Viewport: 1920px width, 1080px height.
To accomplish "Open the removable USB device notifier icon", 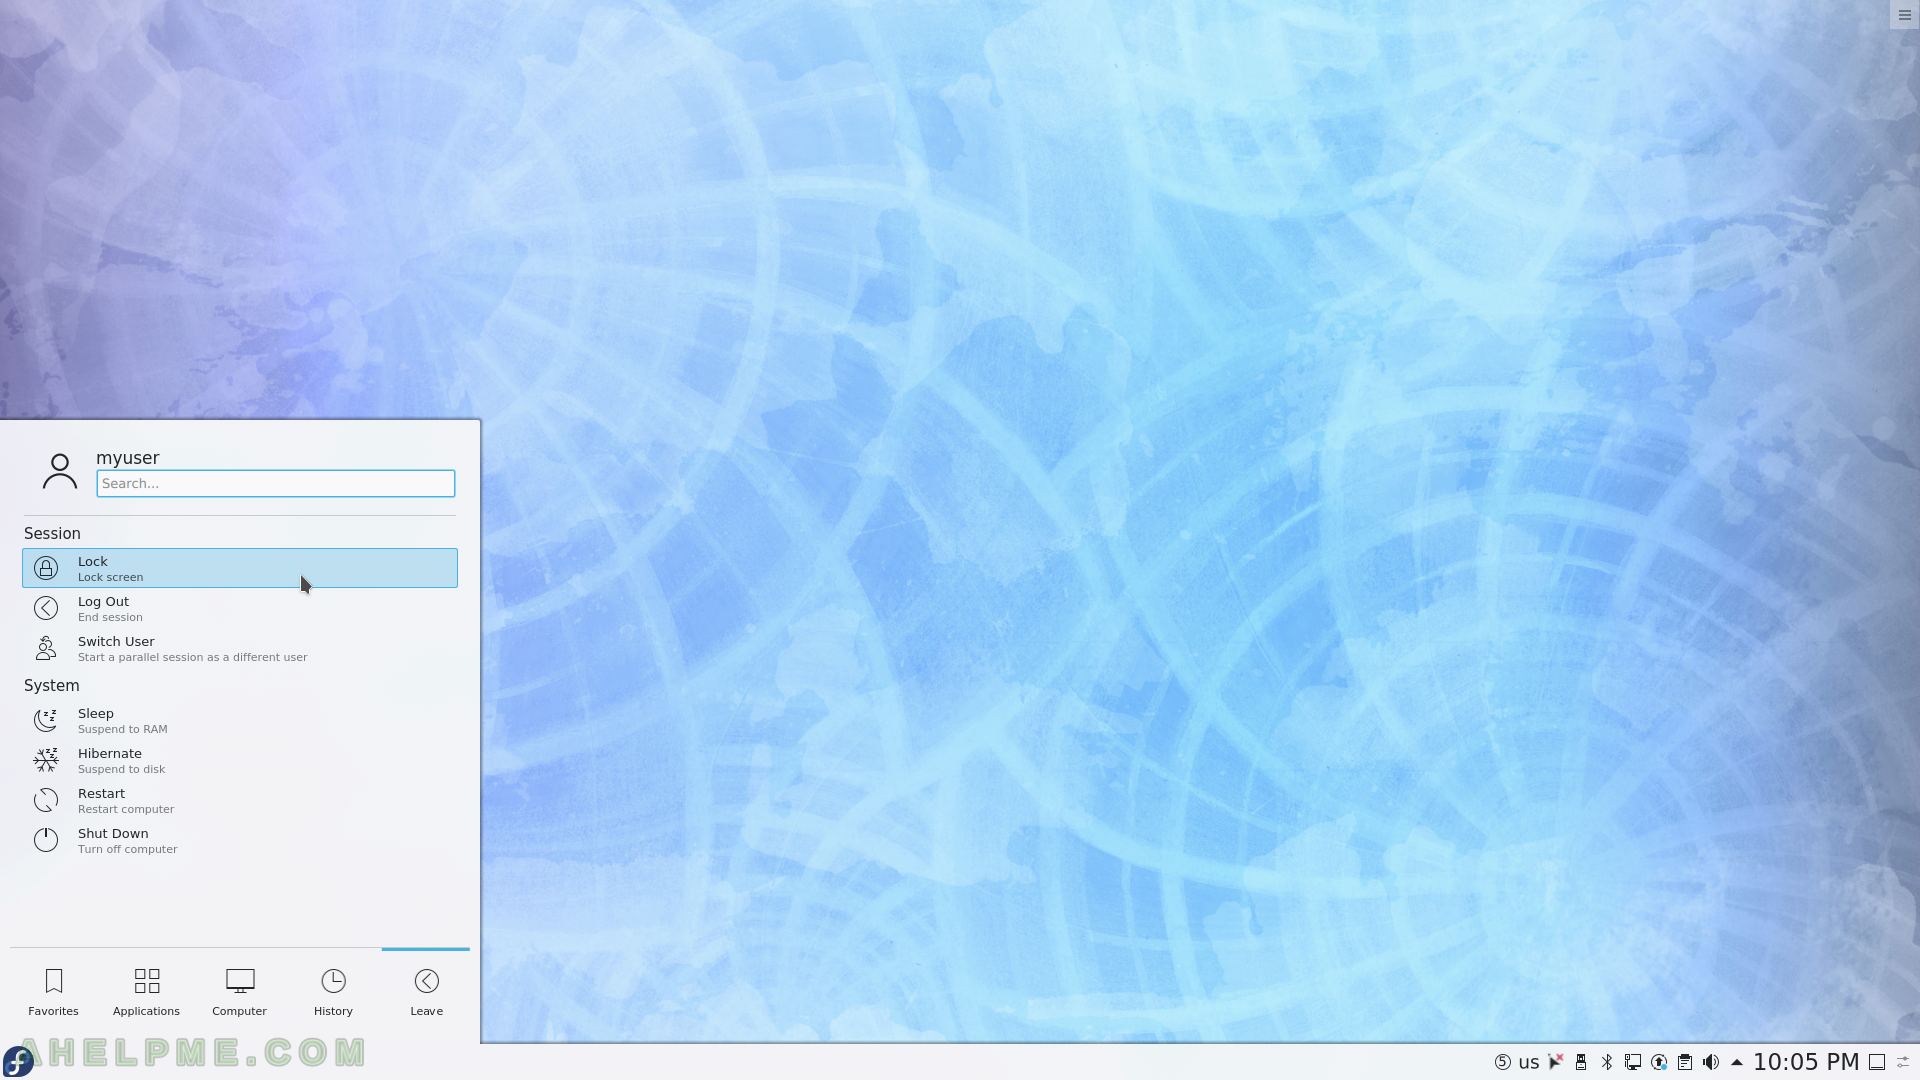I will [1581, 1062].
